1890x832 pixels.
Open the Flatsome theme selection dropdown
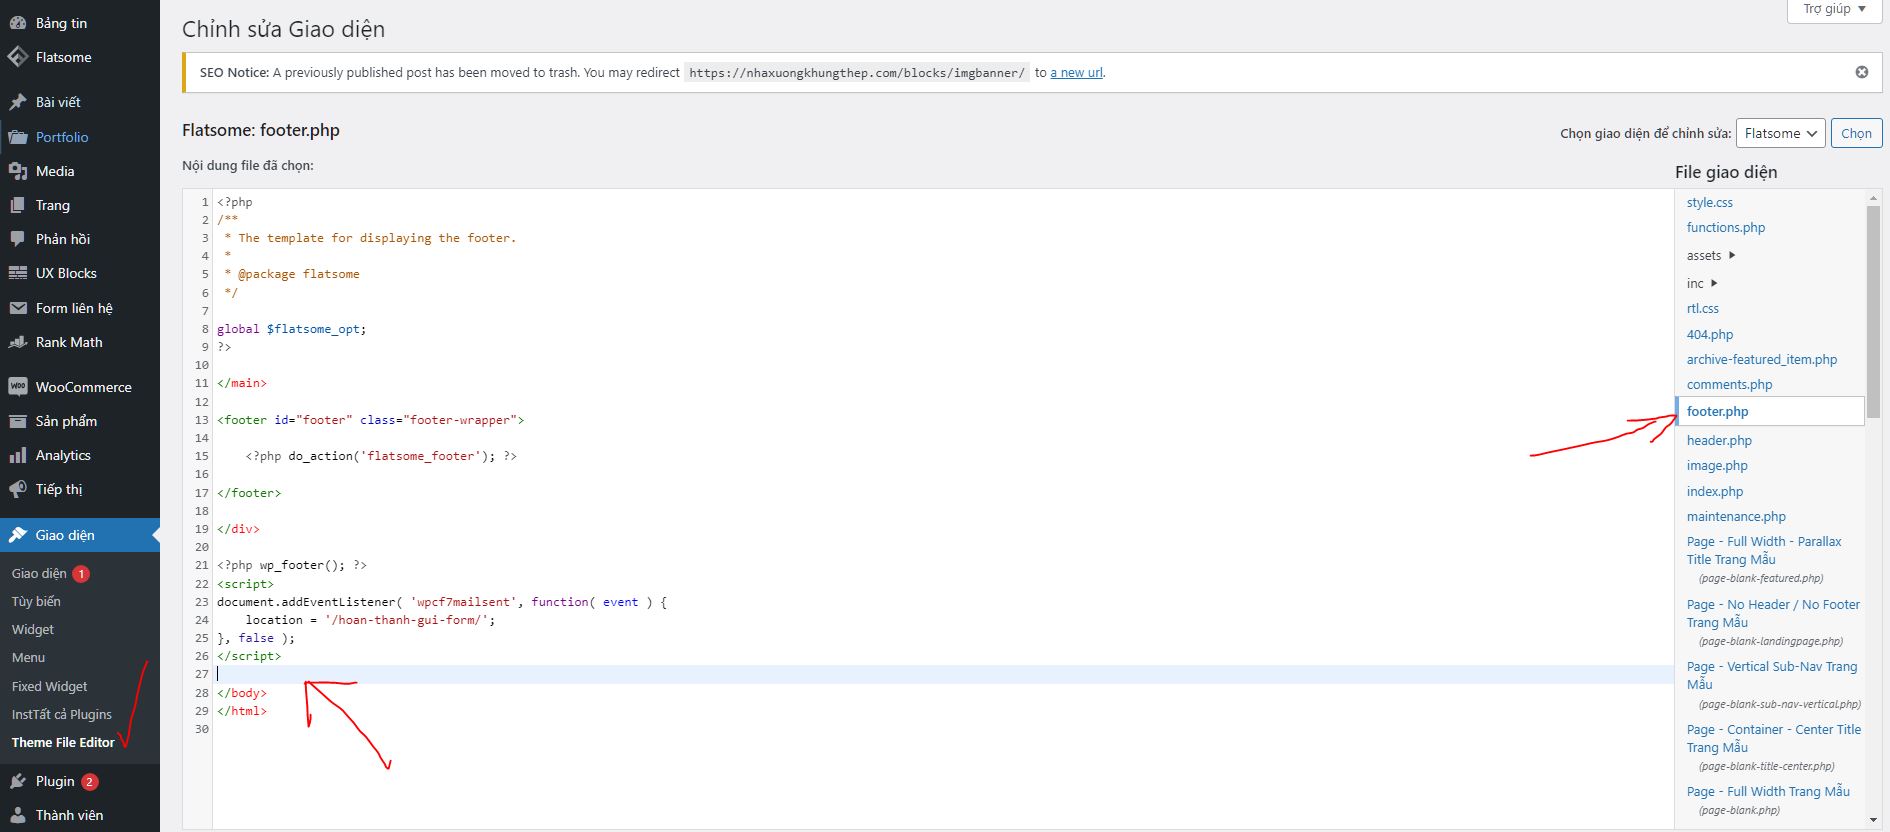(1780, 133)
